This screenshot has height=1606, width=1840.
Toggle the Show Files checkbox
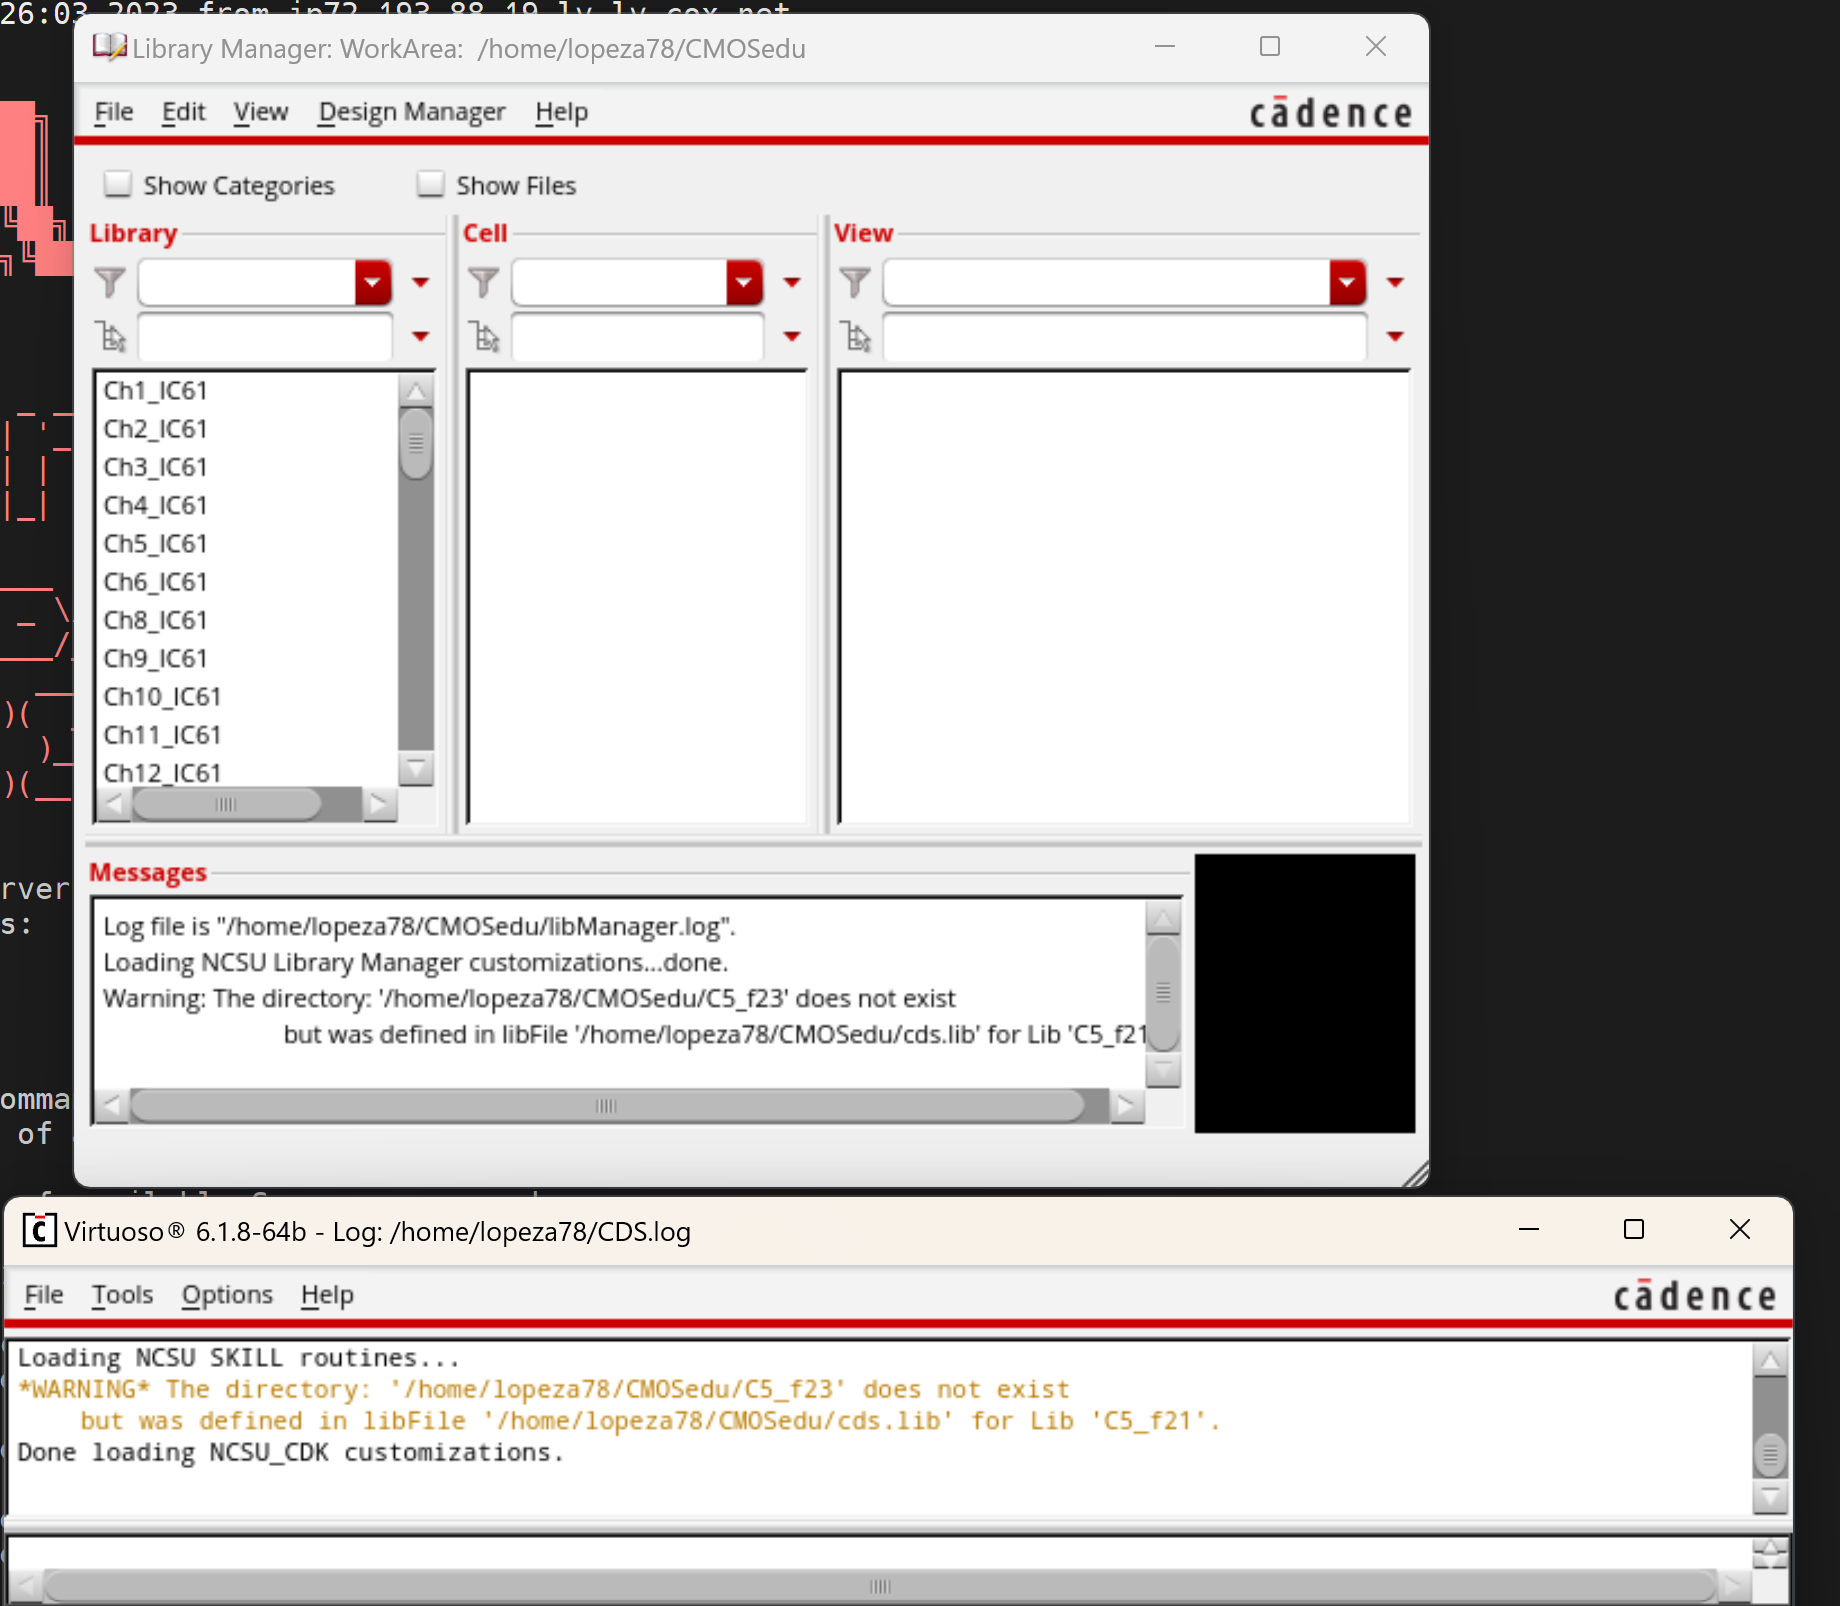coord(431,184)
